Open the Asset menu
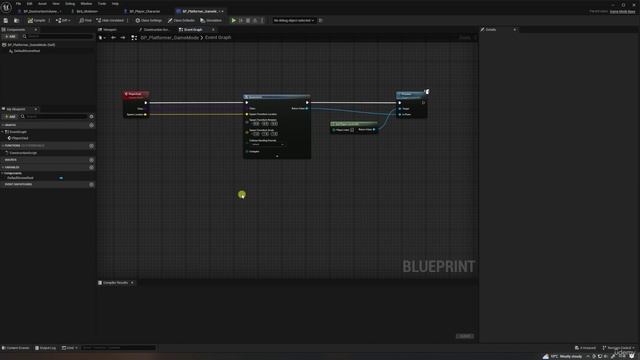 [42, 4]
